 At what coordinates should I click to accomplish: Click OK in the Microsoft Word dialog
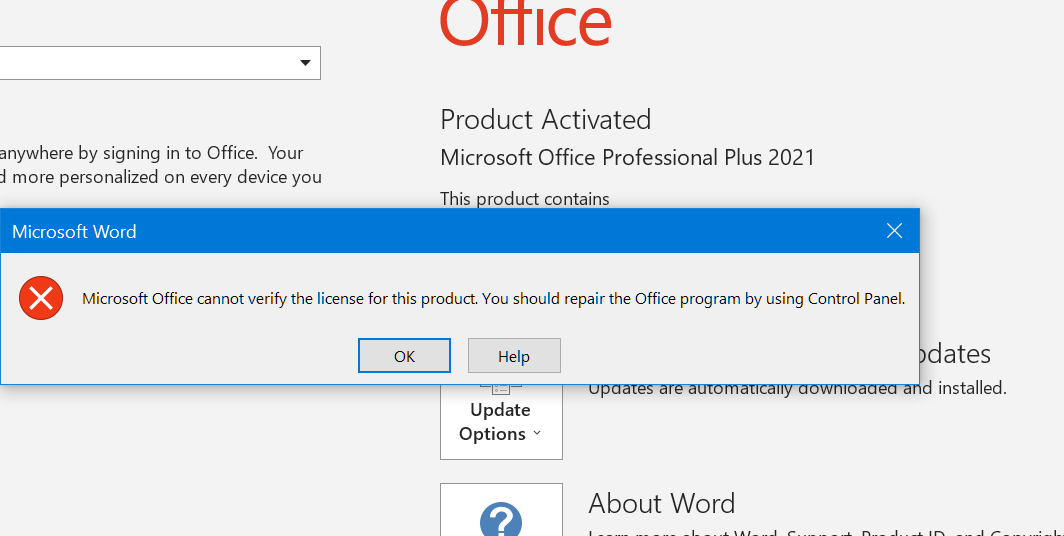click(404, 356)
